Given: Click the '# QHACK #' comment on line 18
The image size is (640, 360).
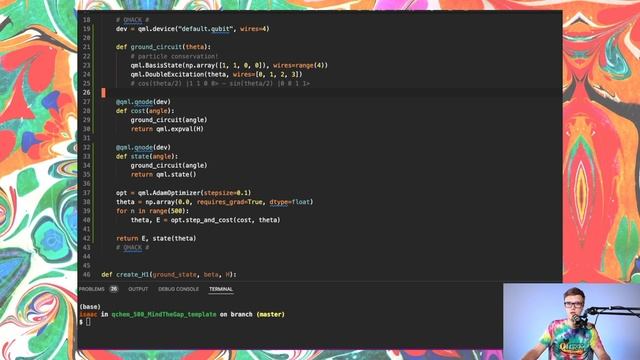Looking at the screenshot, I should tap(132, 20).
